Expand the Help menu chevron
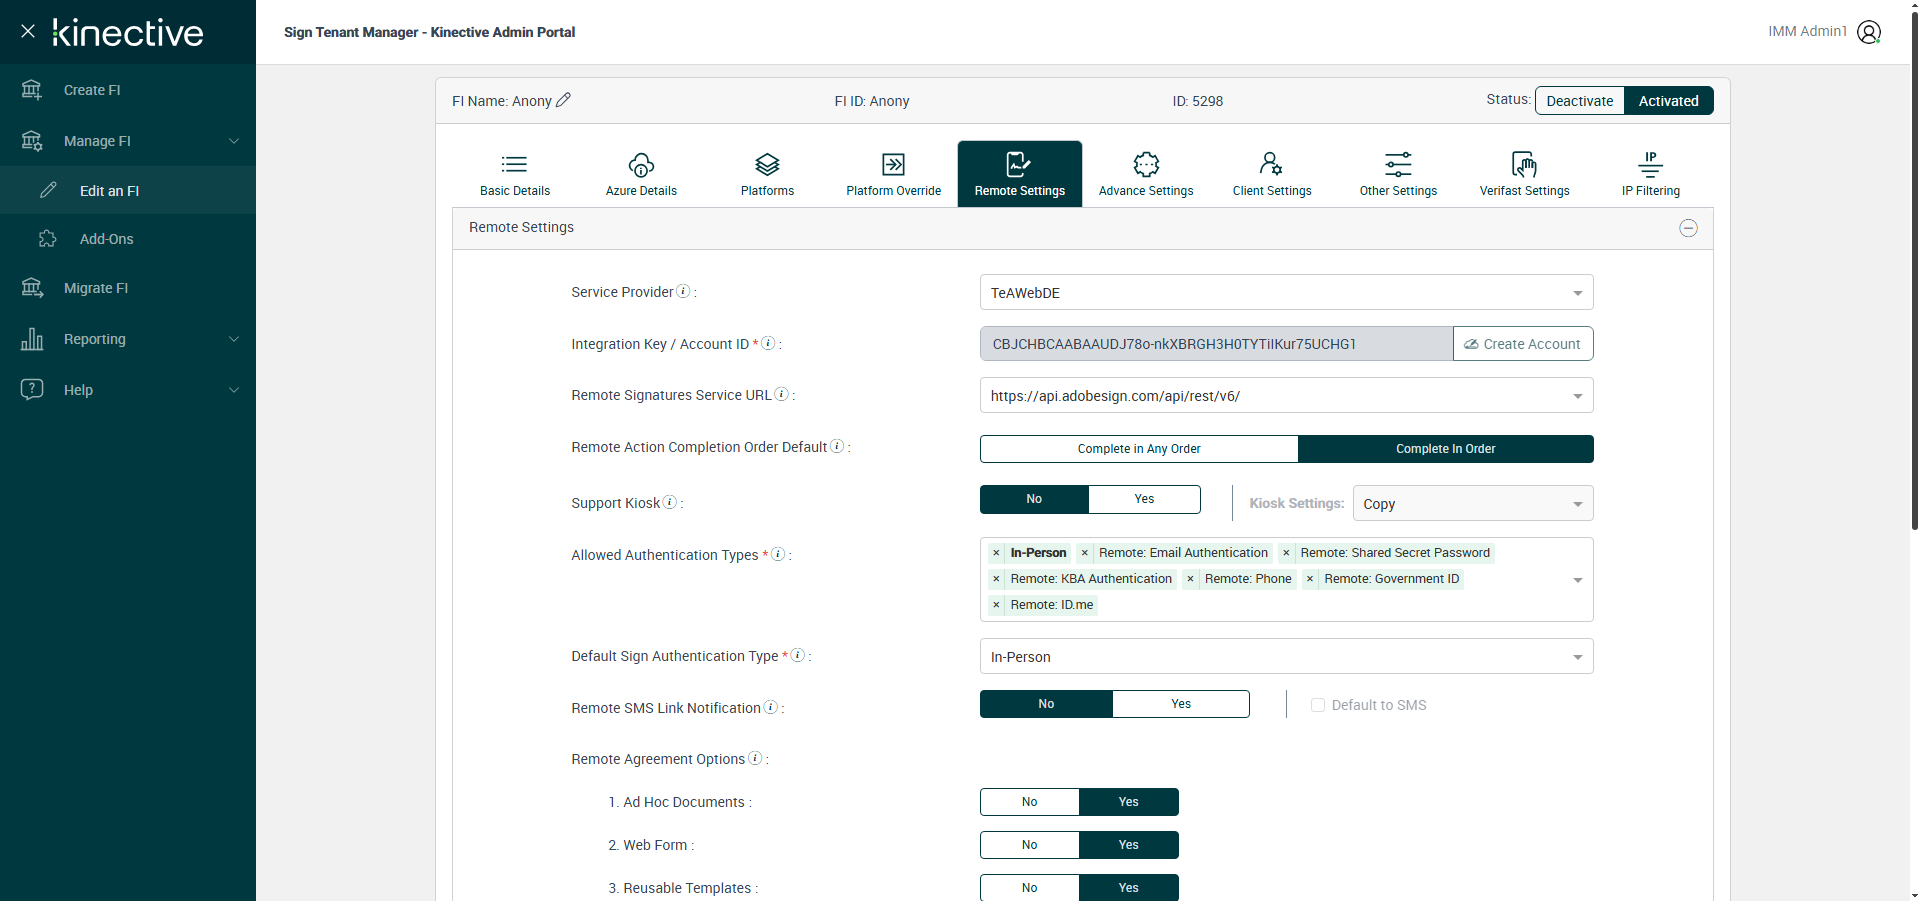 click(234, 390)
